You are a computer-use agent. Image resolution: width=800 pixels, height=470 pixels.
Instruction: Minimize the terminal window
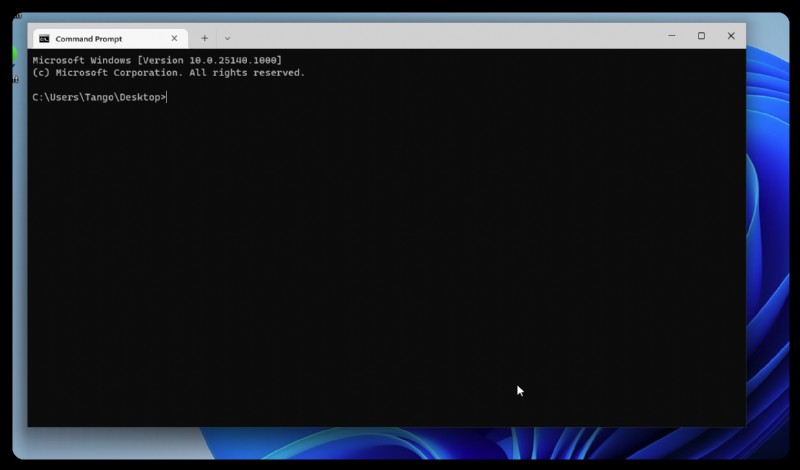(x=672, y=36)
